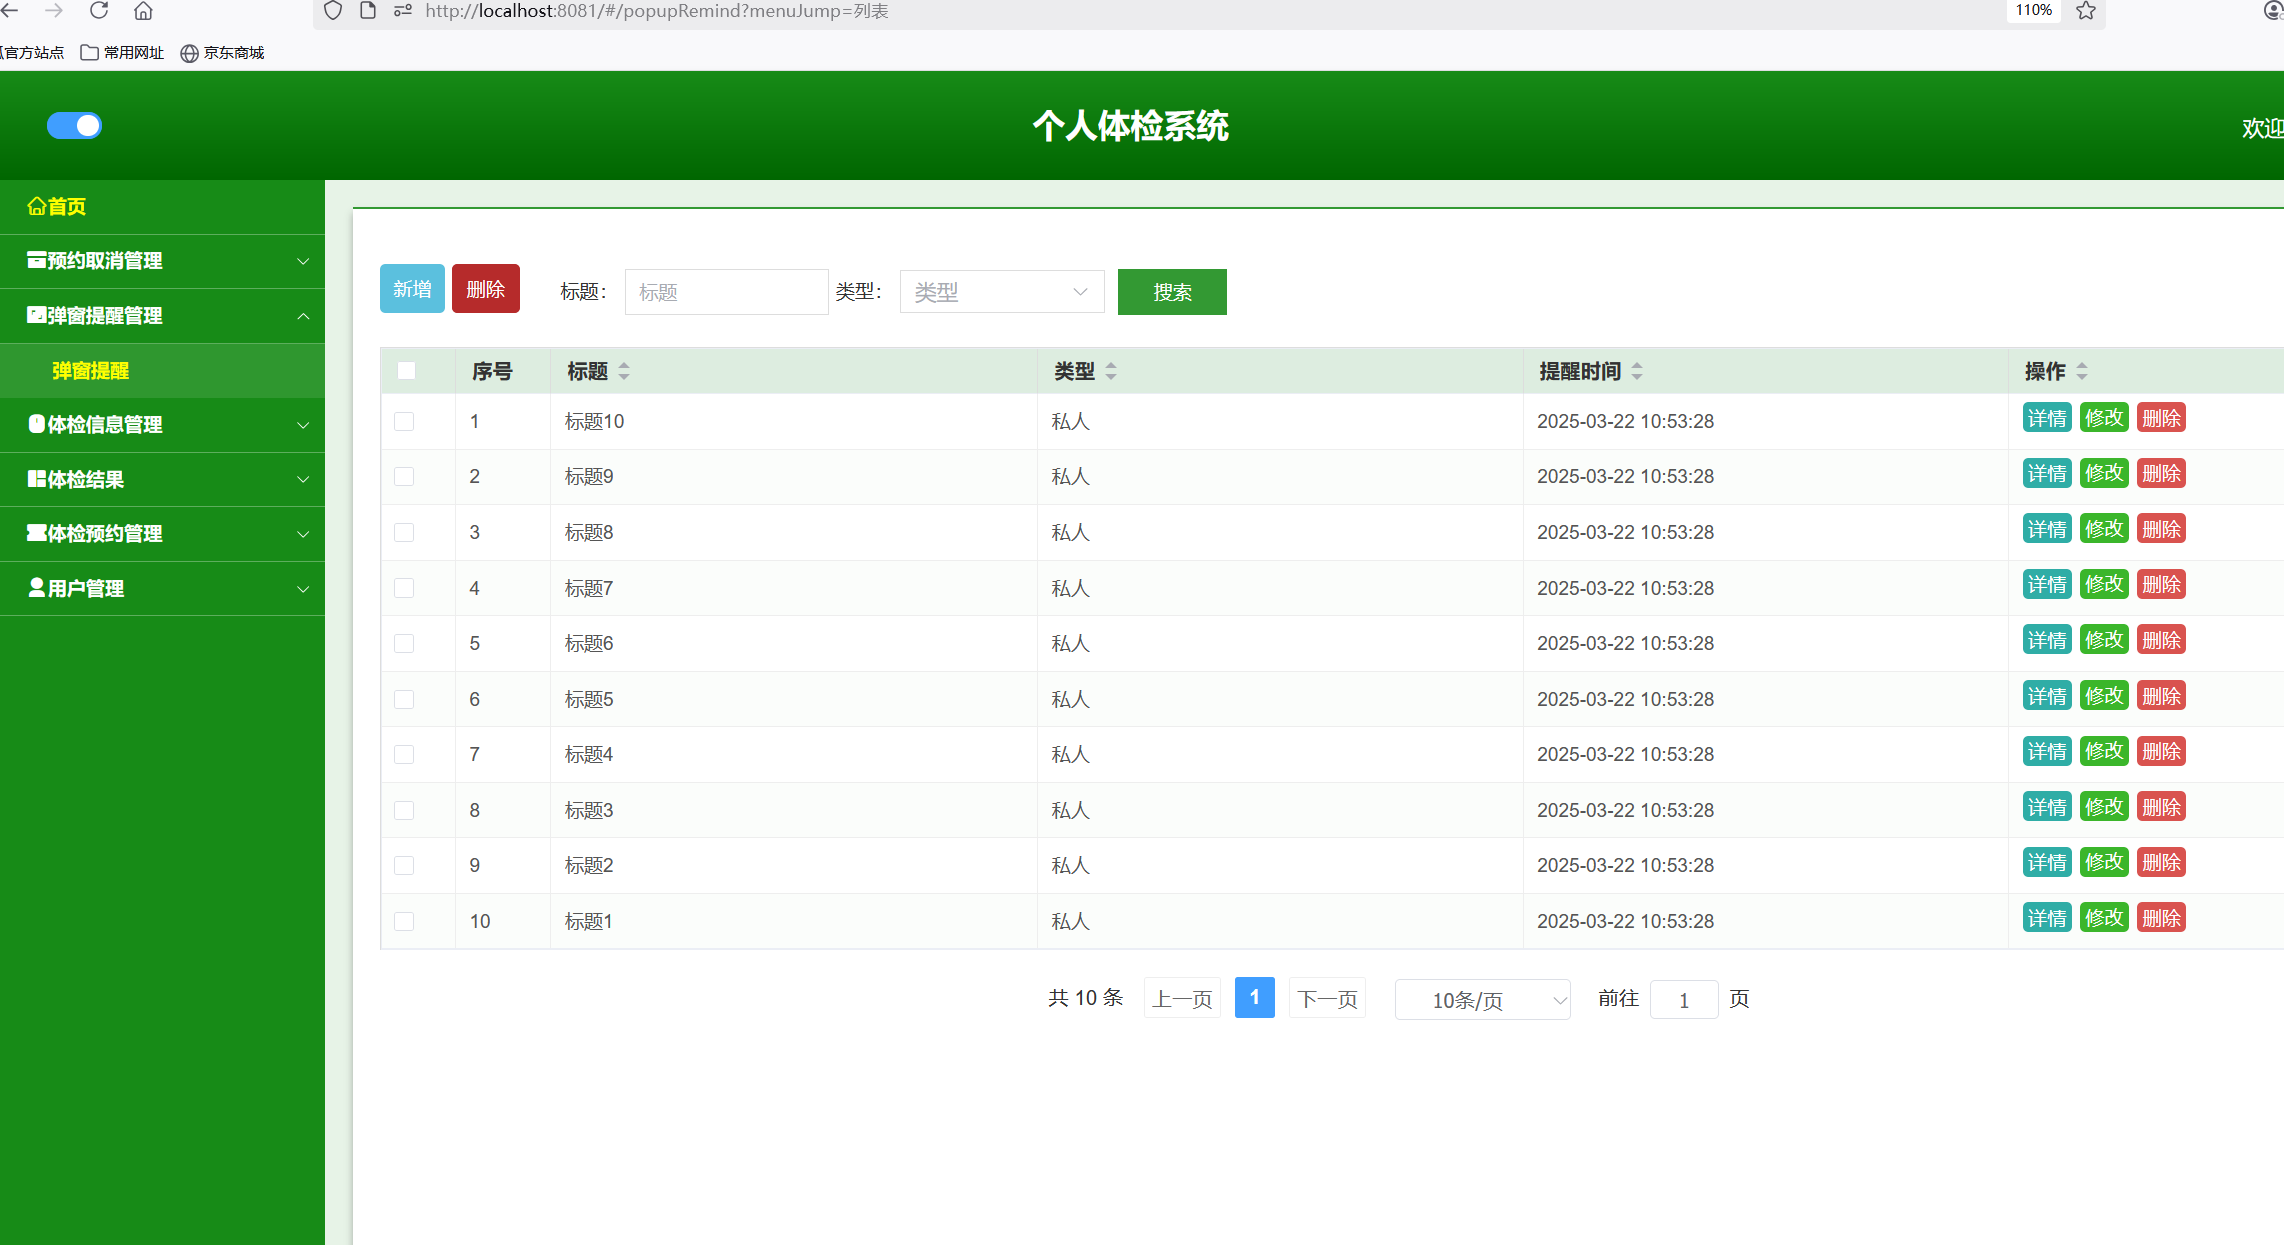
Task: Toggle the blue switch in header
Action: click(x=75, y=126)
